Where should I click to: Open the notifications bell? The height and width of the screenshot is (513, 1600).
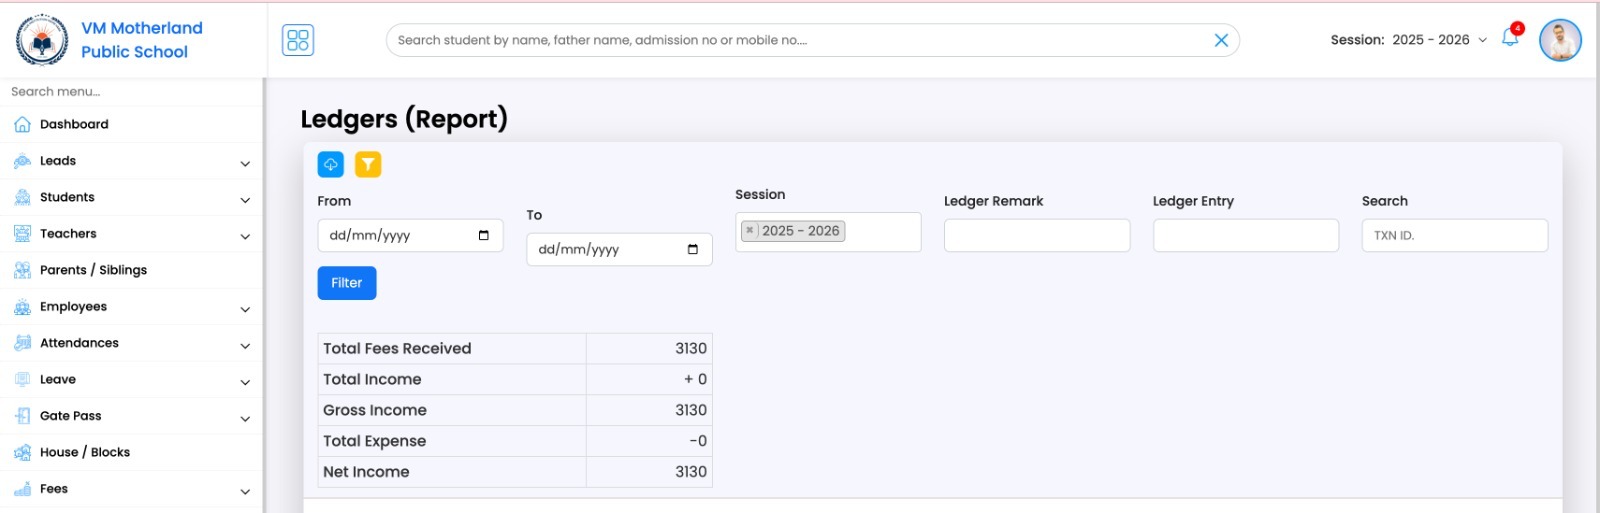click(x=1510, y=39)
